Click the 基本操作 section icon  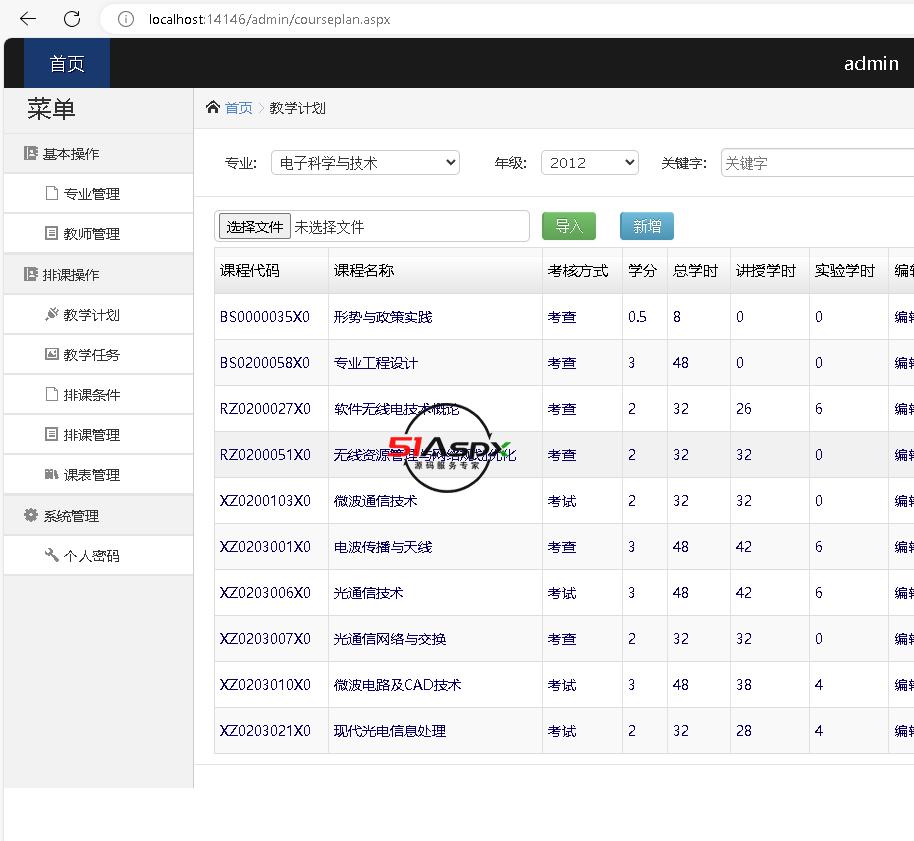coord(30,154)
